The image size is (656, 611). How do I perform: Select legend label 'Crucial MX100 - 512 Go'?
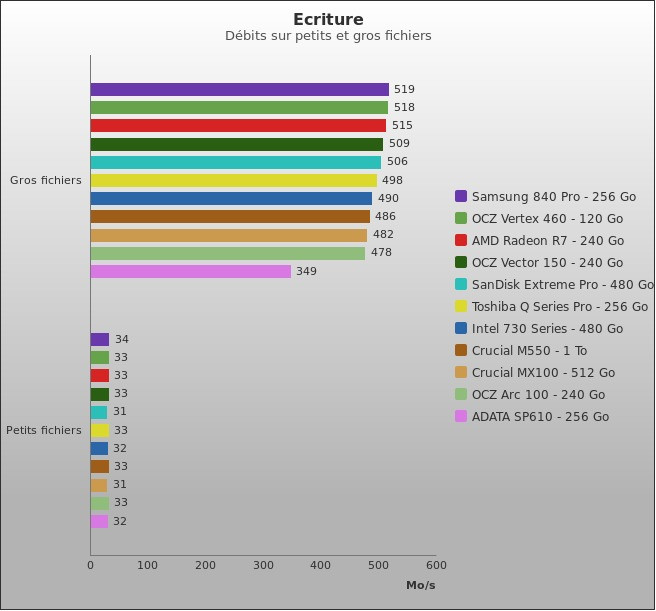[543, 373]
